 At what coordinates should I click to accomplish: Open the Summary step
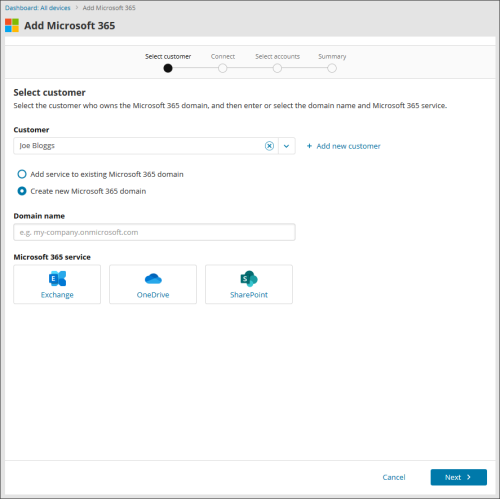pos(332,68)
